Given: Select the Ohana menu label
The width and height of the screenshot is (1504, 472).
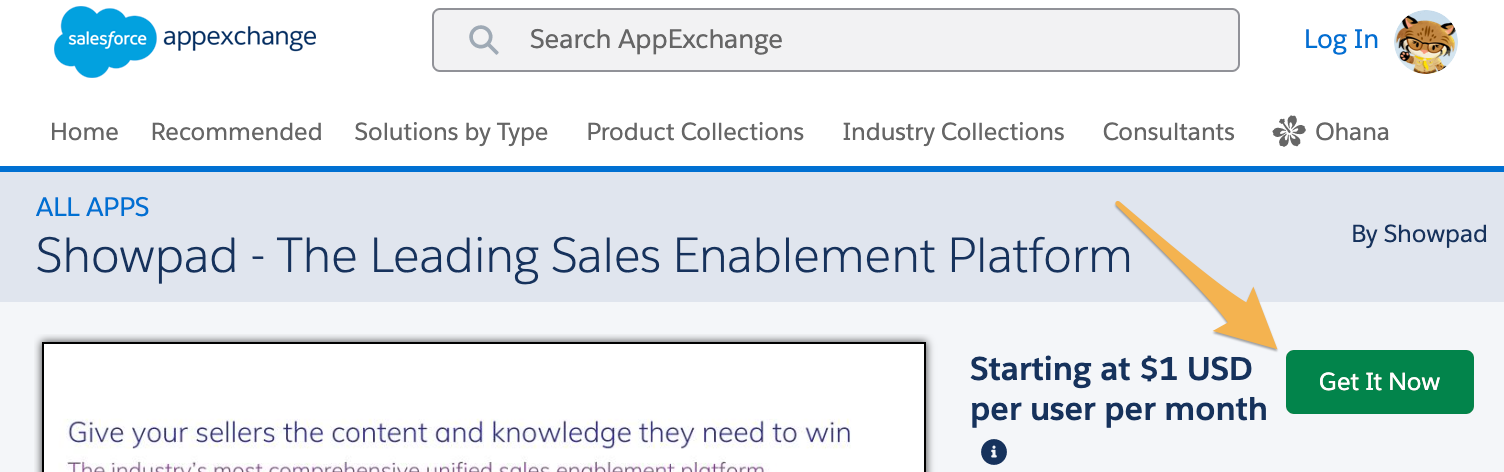Looking at the screenshot, I should point(1352,132).
